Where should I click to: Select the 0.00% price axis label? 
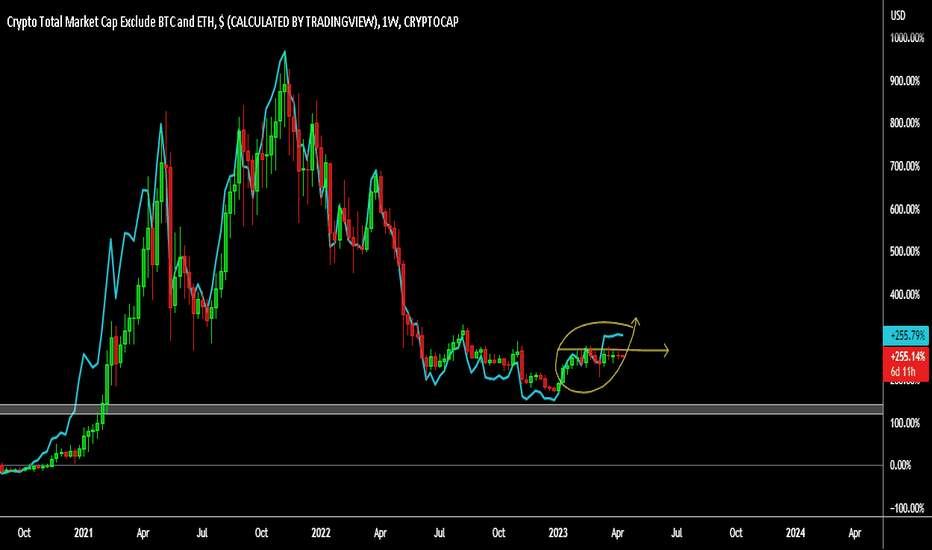tap(900, 465)
